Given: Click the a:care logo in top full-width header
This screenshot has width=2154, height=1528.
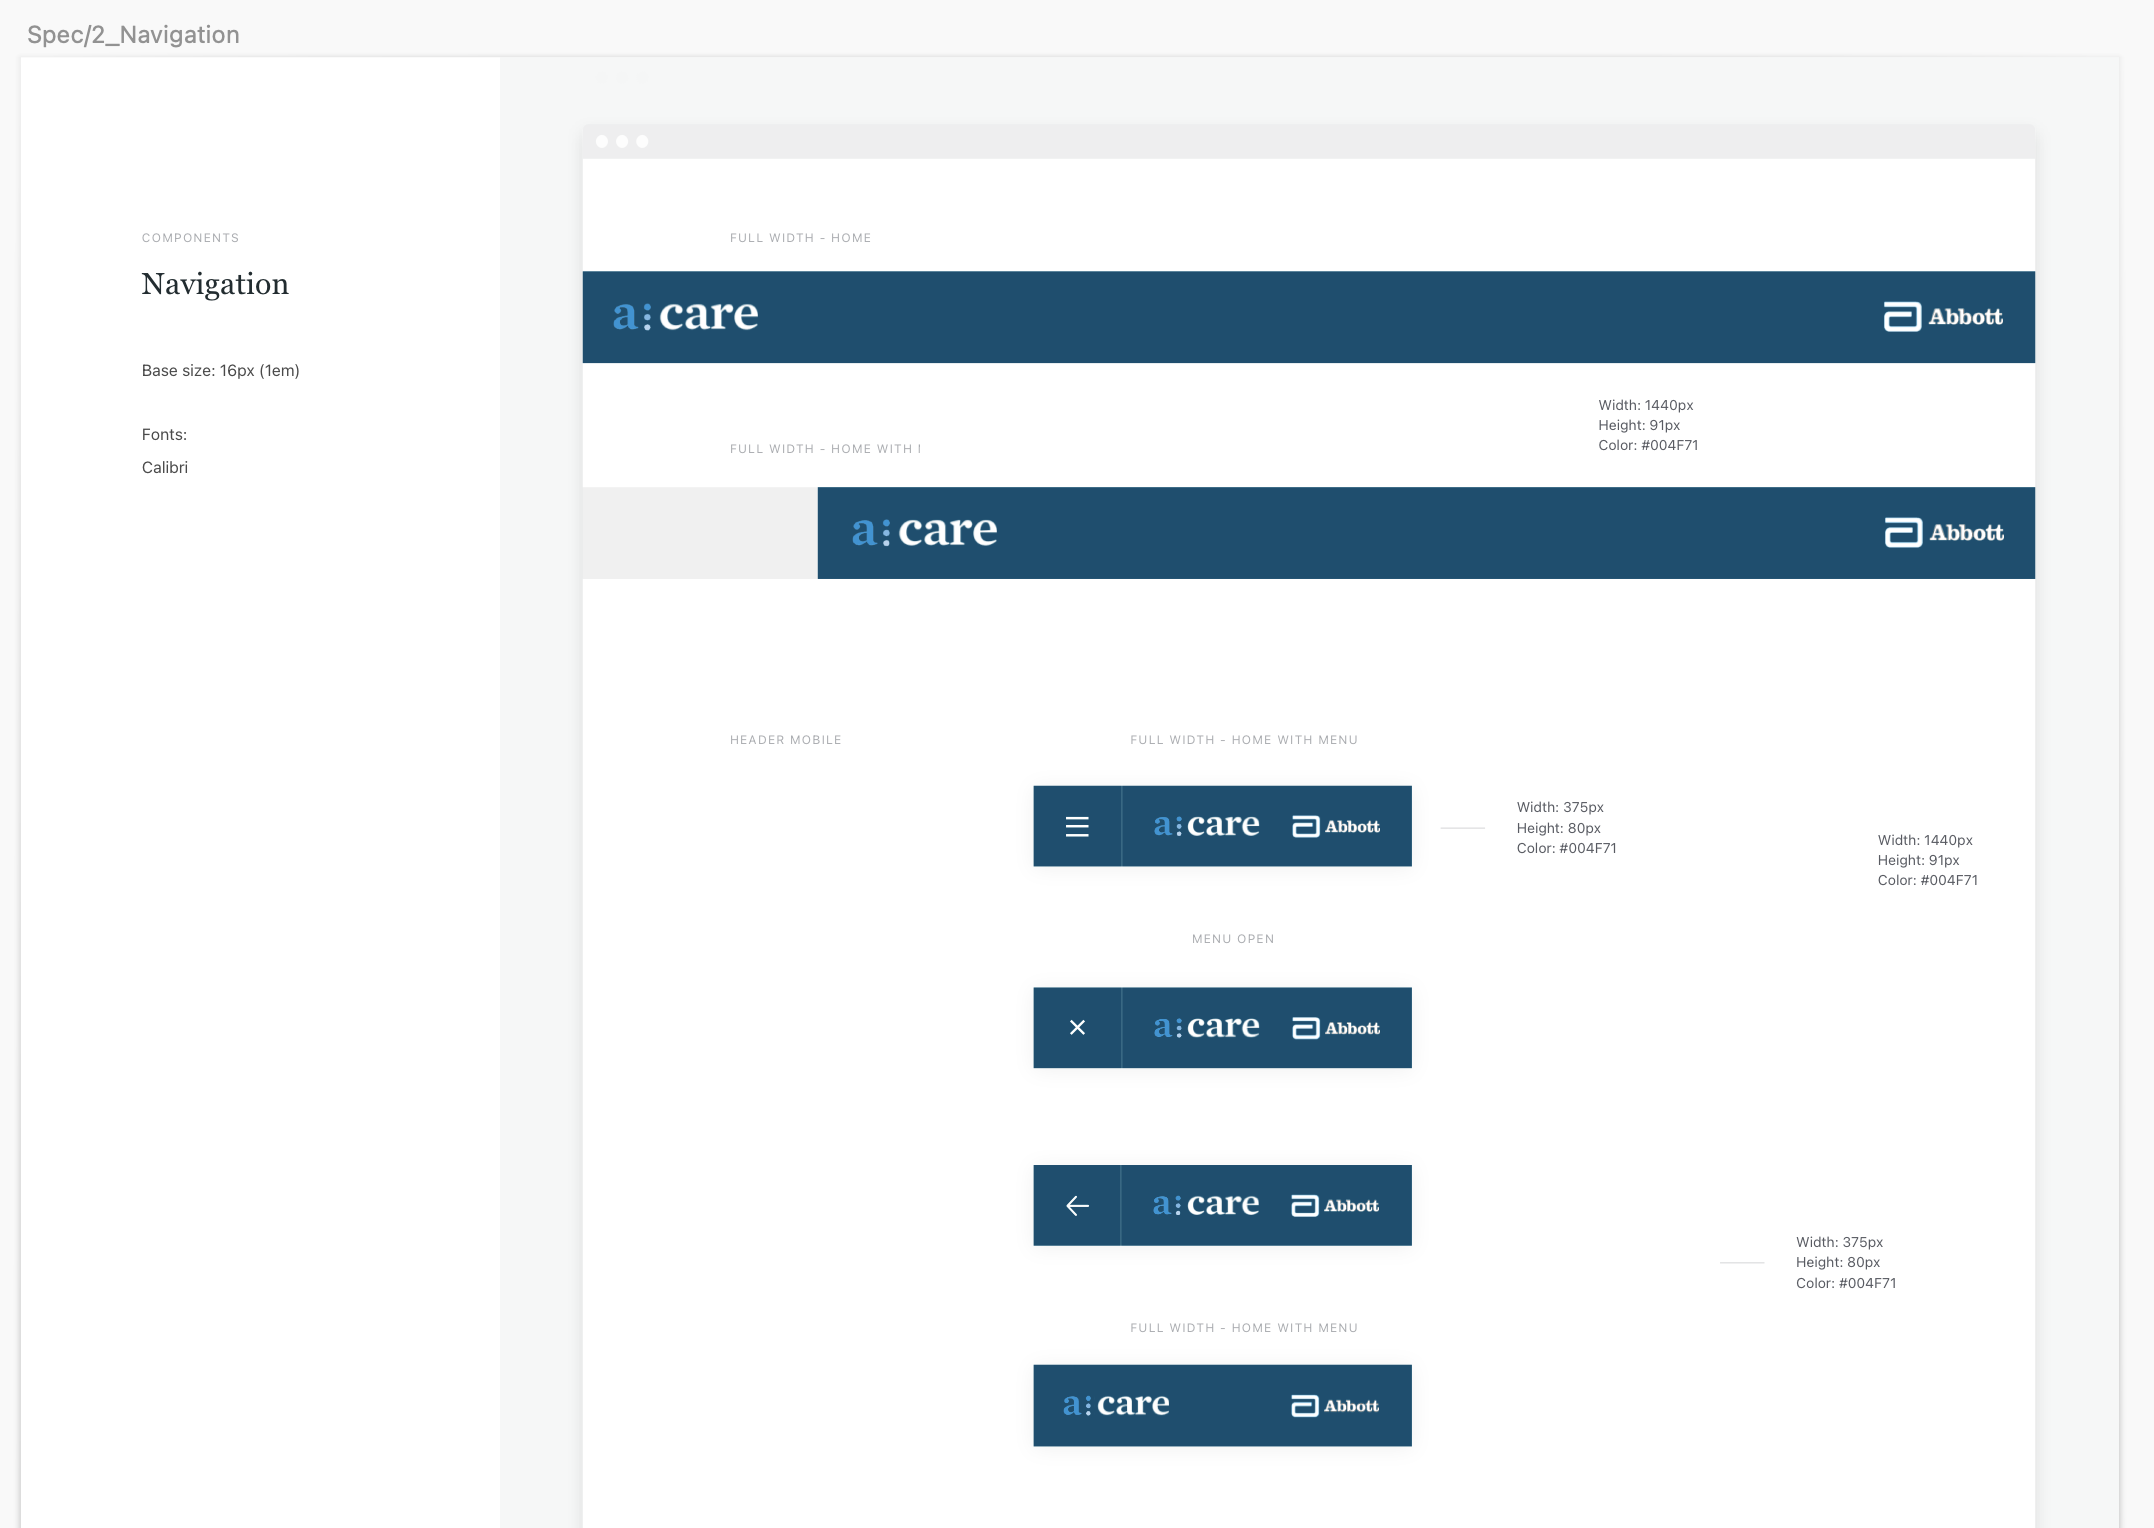Looking at the screenshot, I should pos(686,316).
